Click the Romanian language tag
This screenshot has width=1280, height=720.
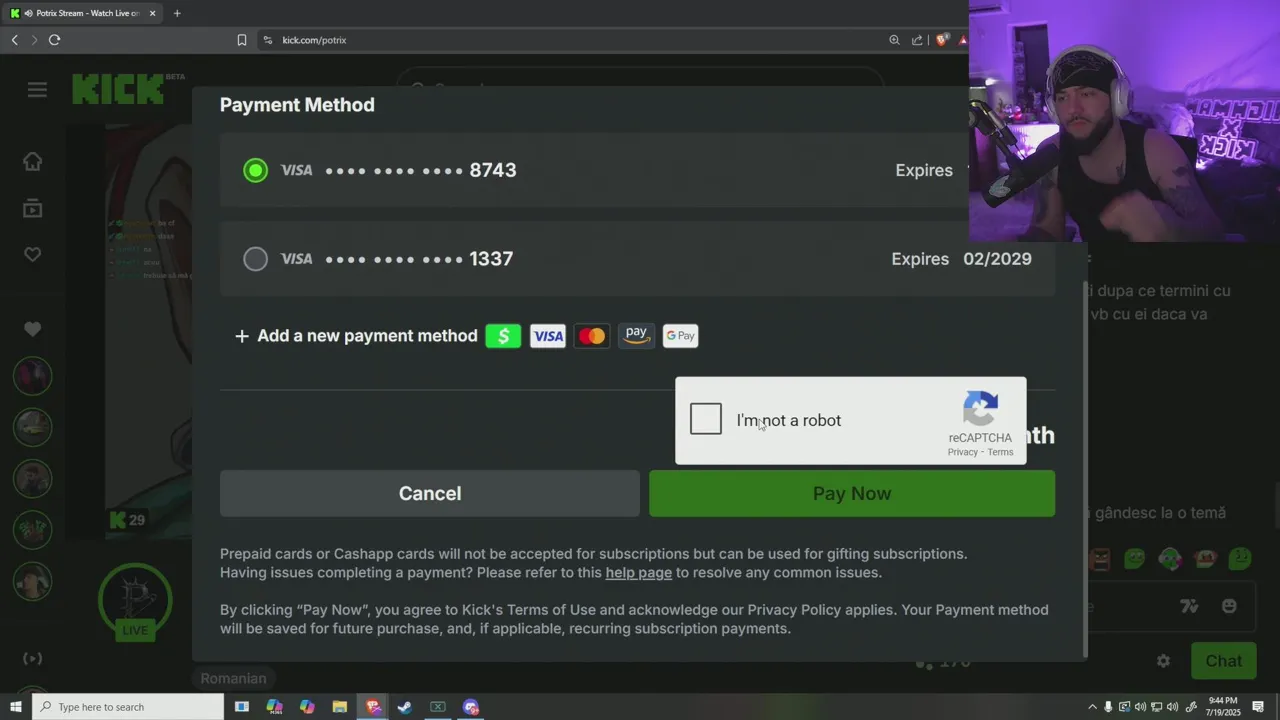tap(233, 678)
